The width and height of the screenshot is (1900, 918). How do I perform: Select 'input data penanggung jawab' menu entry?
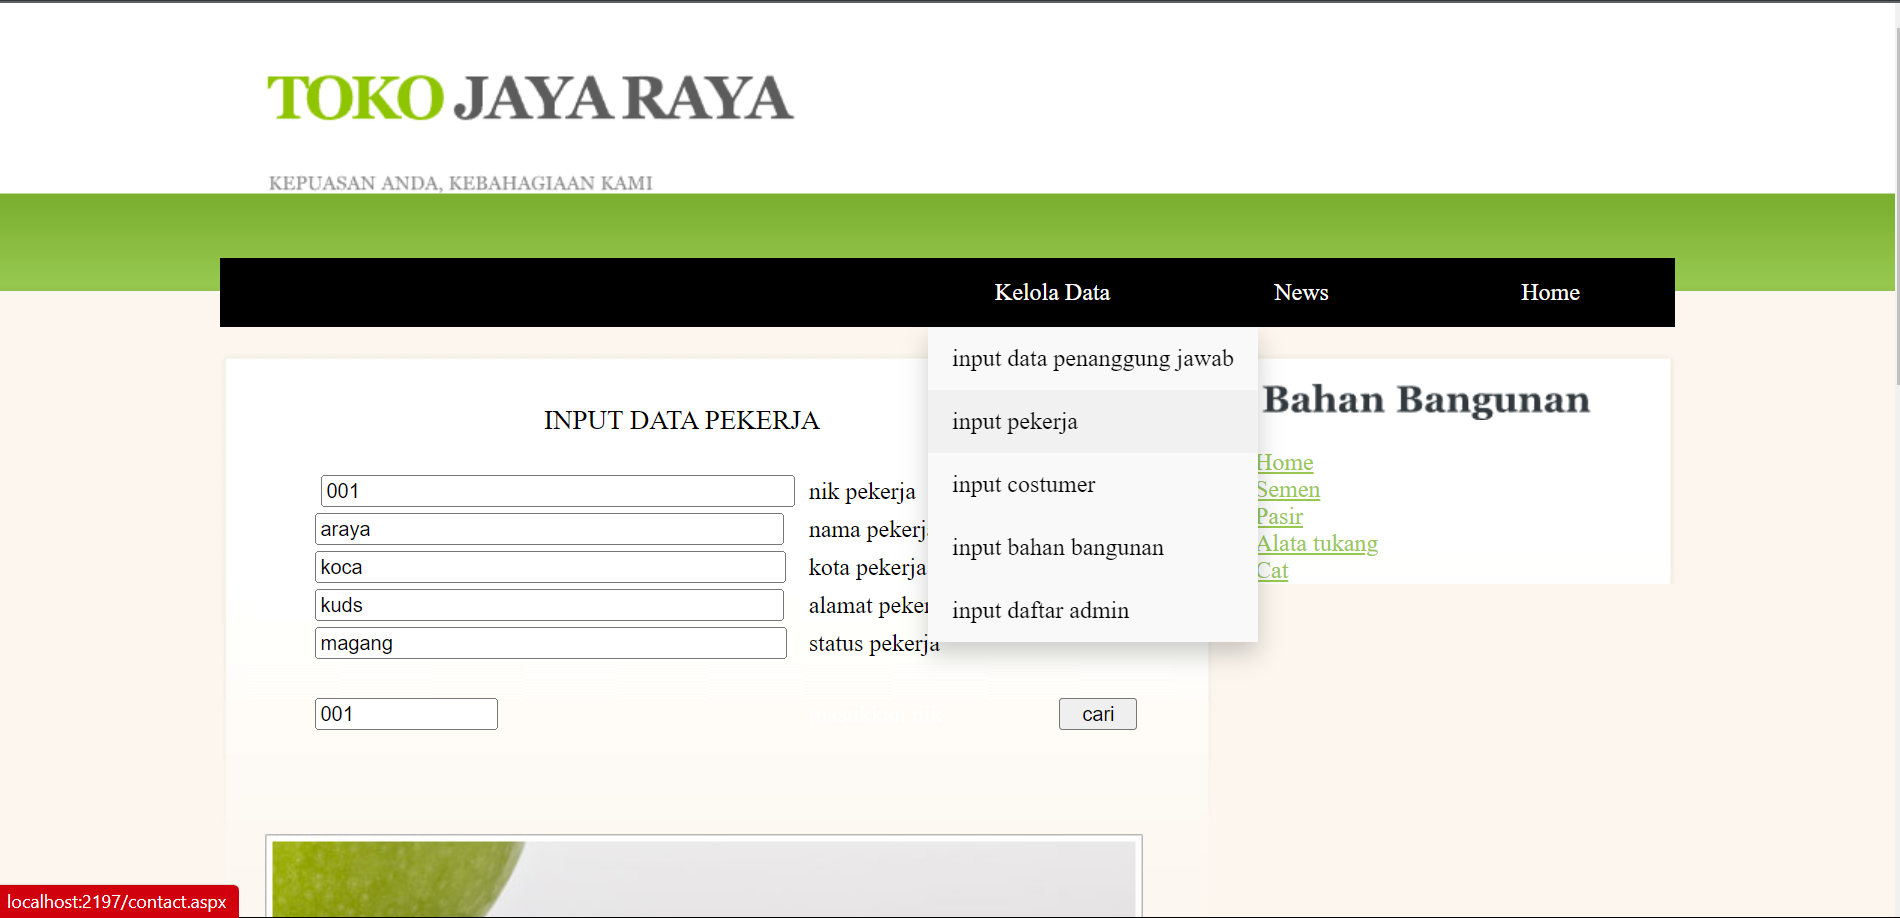click(1092, 358)
